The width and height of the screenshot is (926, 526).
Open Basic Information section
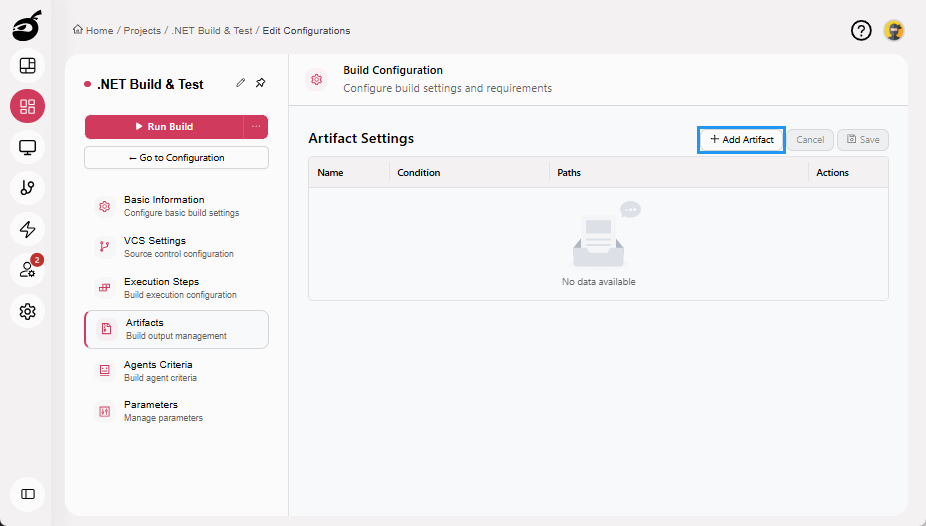pyautogui.click(x=177, y=206)
